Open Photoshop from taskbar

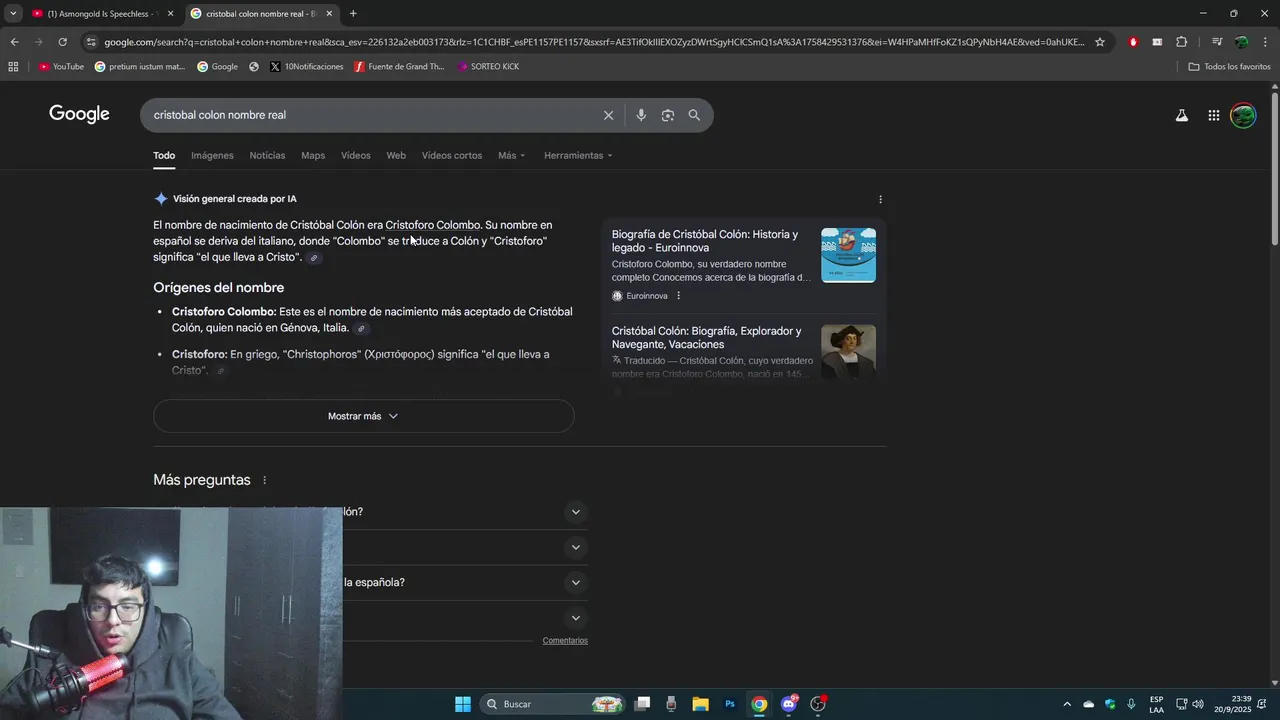coord(730,704)
